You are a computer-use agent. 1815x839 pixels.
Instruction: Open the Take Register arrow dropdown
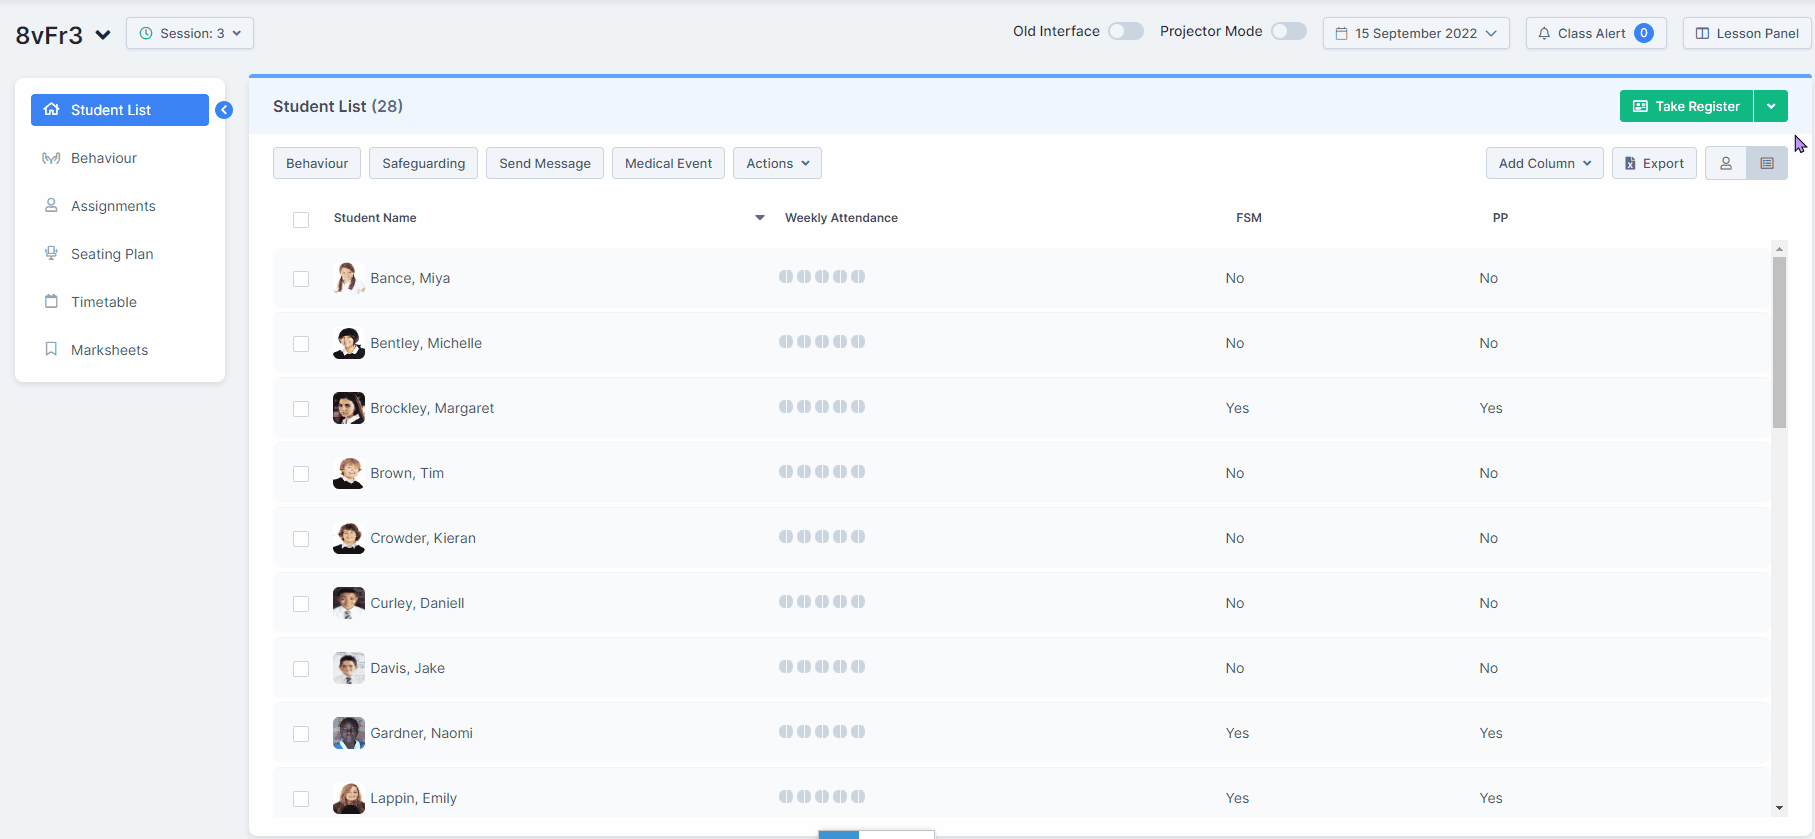(x=1770, y=106)
